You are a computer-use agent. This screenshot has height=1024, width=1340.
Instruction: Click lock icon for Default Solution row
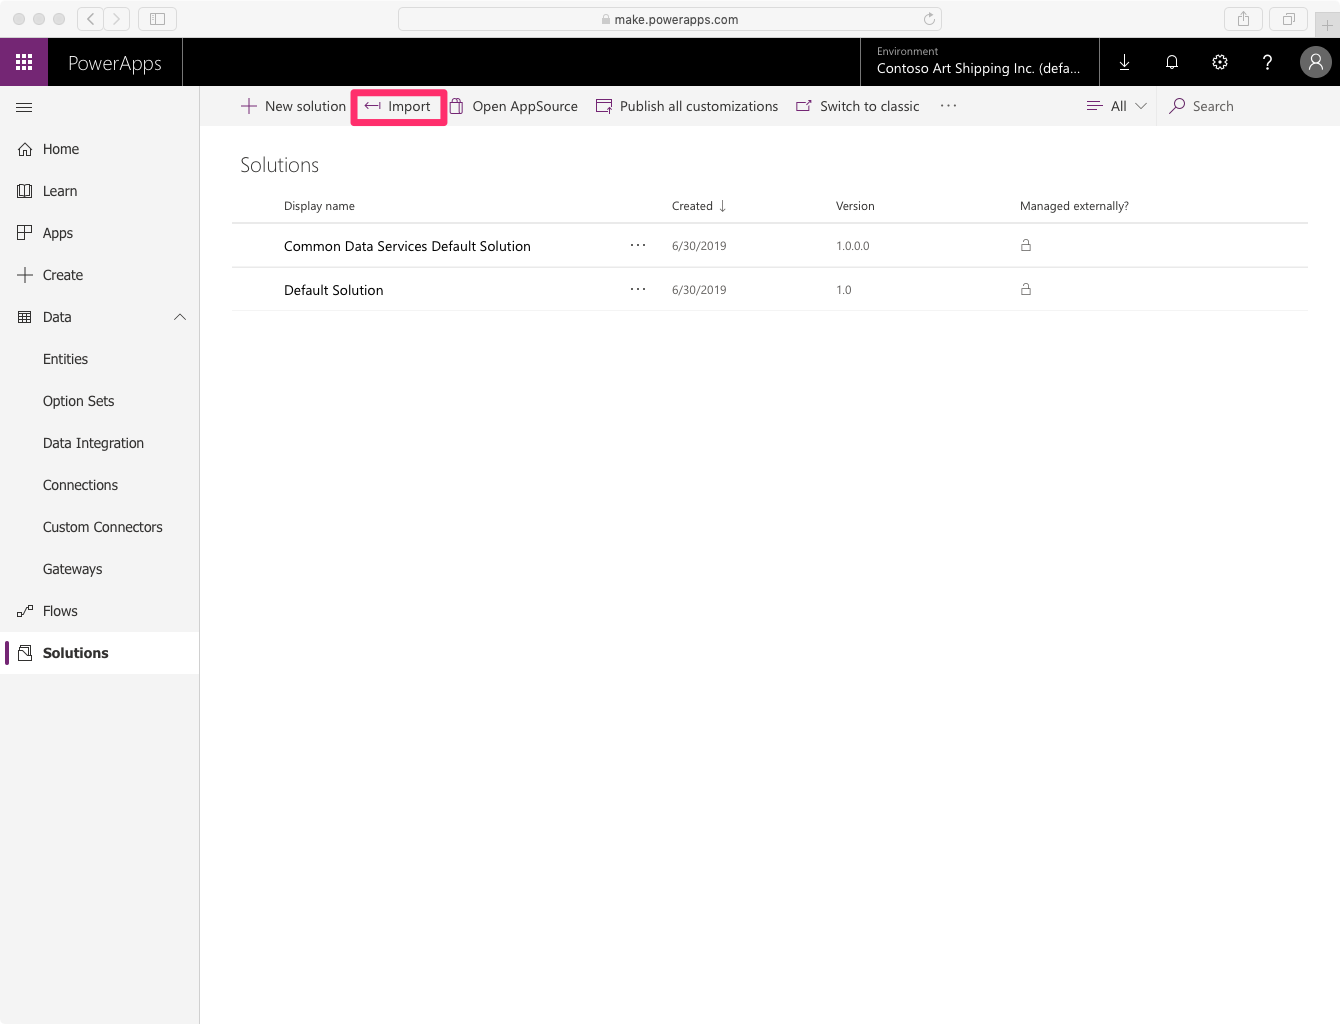(1025, 289)
